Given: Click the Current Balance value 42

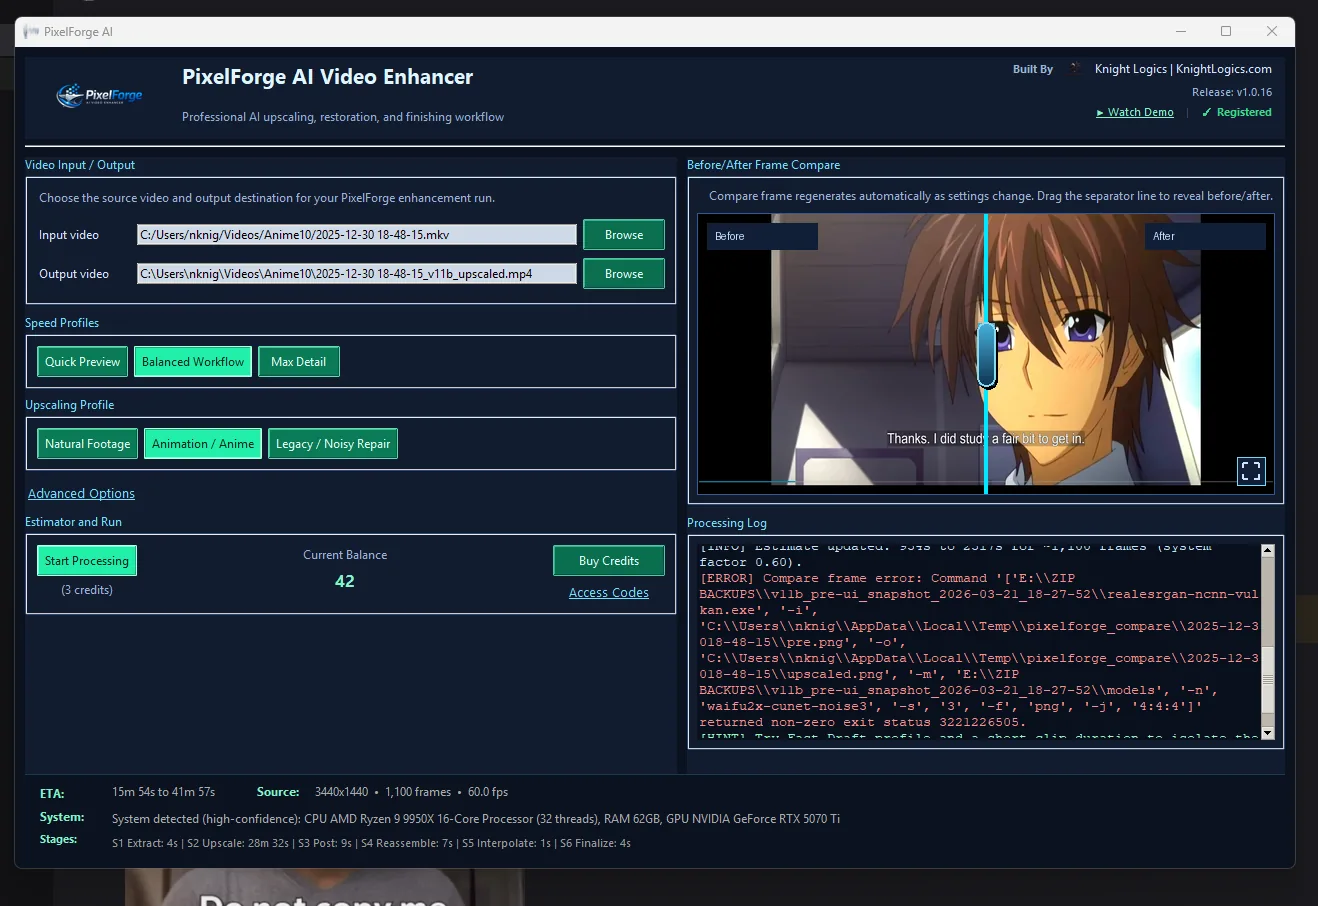Looking at the screenshot, I should 345,581.
